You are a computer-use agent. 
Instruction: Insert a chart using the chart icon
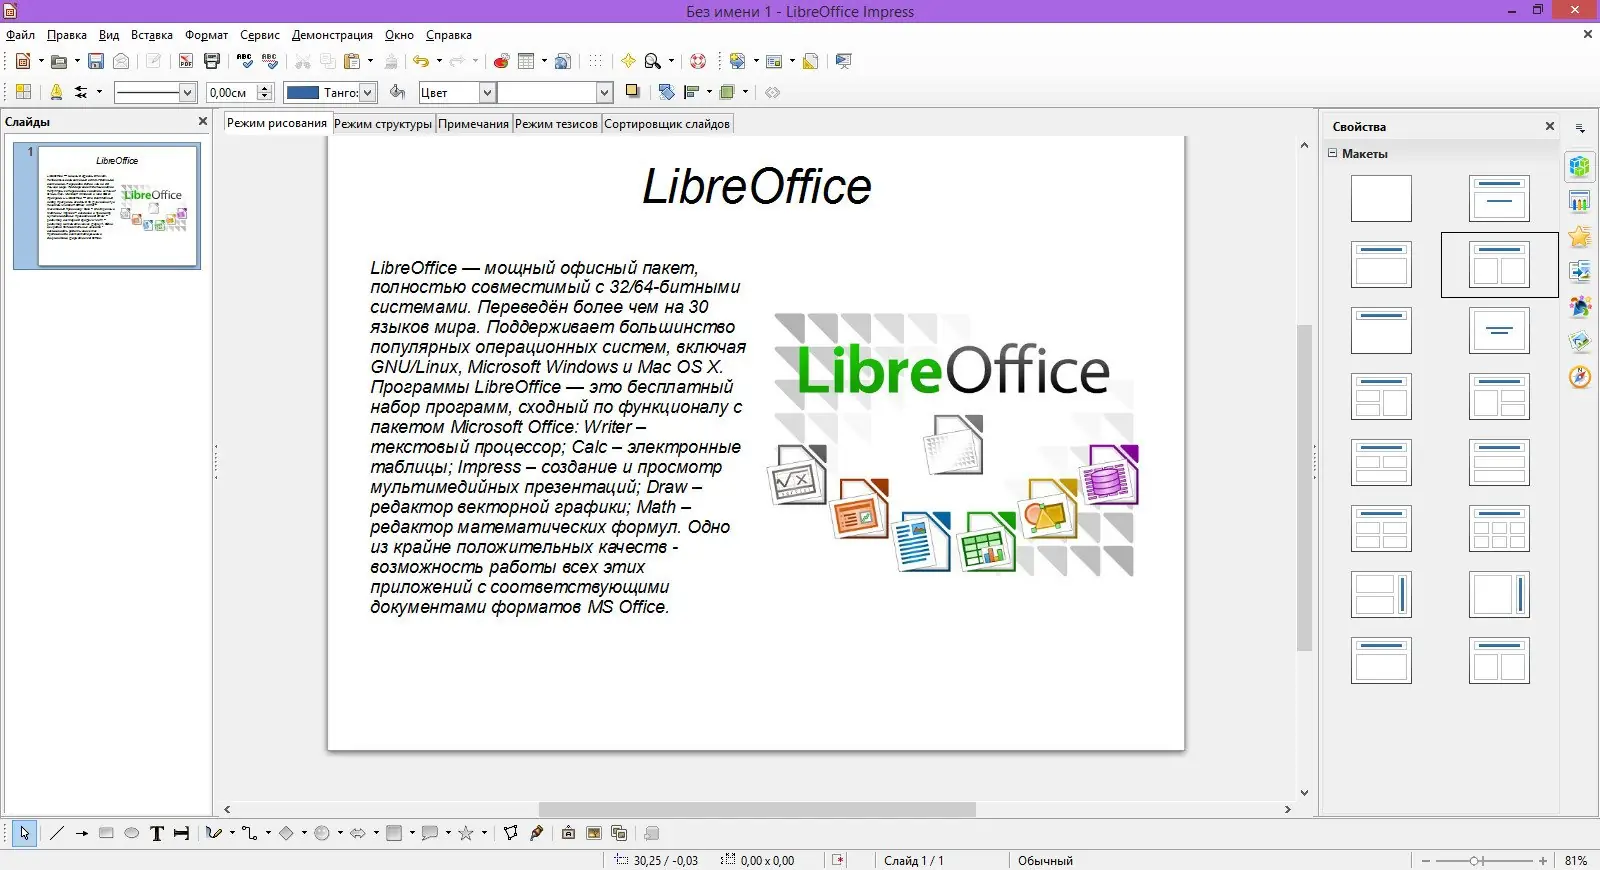point(502,61)
